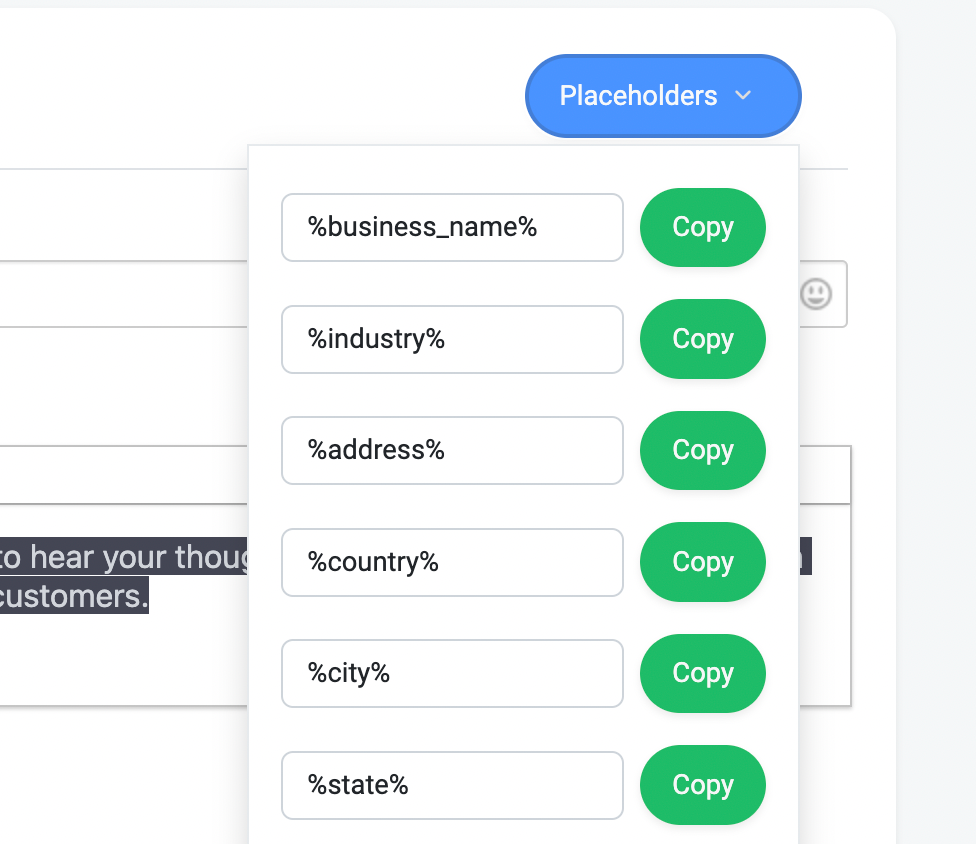The height and width of the screenshot is (844, 976).
Task: Select the %address% text field
Action: pyautogui.click(x=452, y=451)
